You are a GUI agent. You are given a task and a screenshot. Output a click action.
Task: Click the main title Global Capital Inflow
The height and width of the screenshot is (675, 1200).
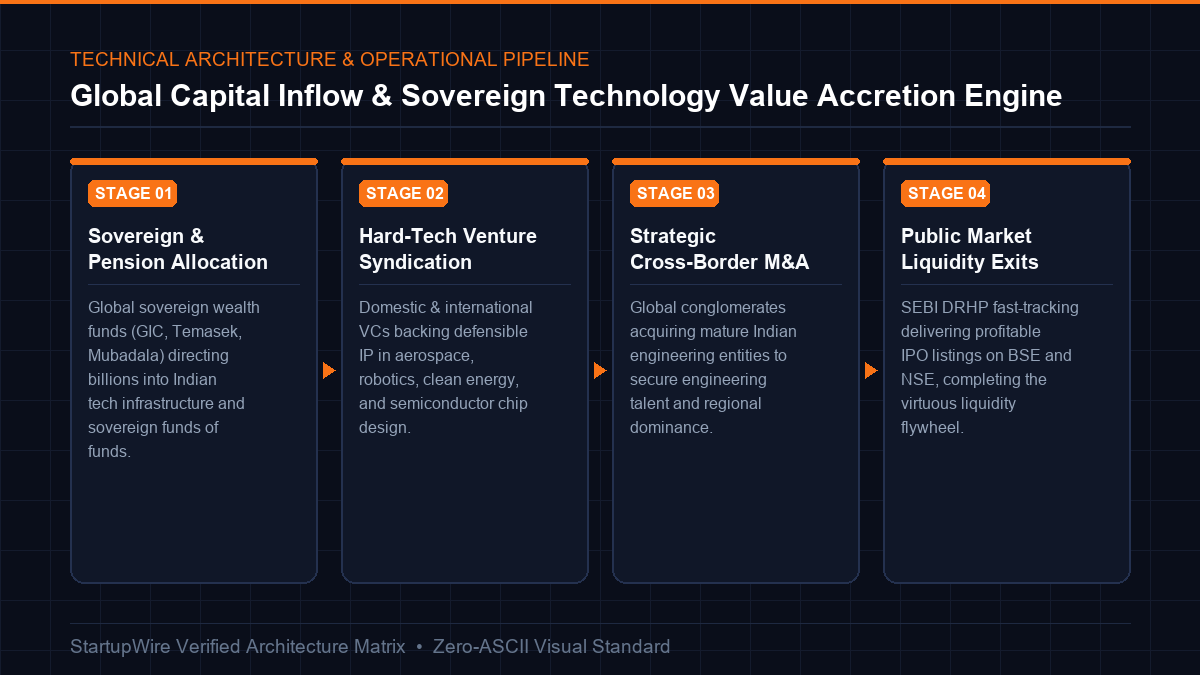coord(566,96)
